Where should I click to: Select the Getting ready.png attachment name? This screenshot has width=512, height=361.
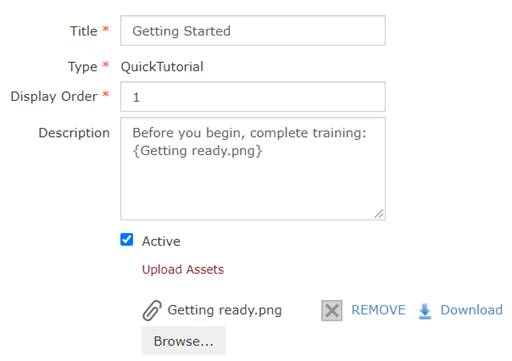225,310
